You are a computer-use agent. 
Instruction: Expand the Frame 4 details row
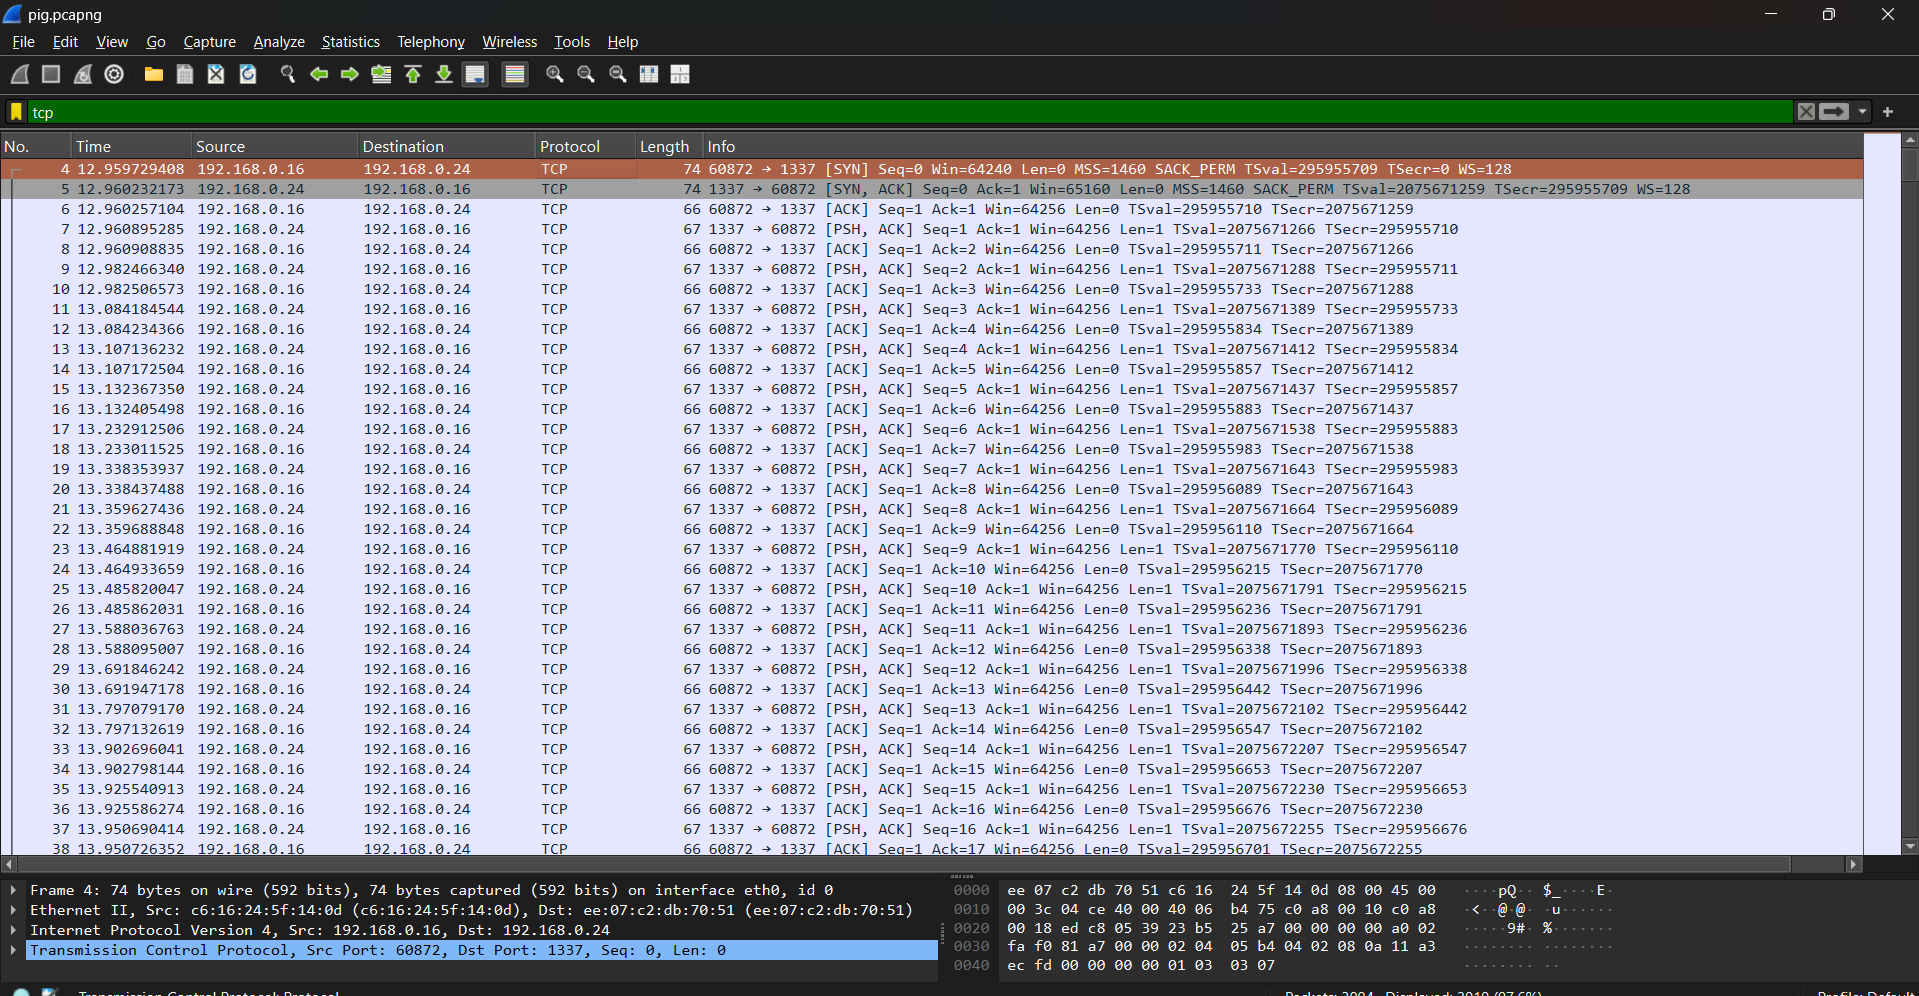[x=13, y=890]
